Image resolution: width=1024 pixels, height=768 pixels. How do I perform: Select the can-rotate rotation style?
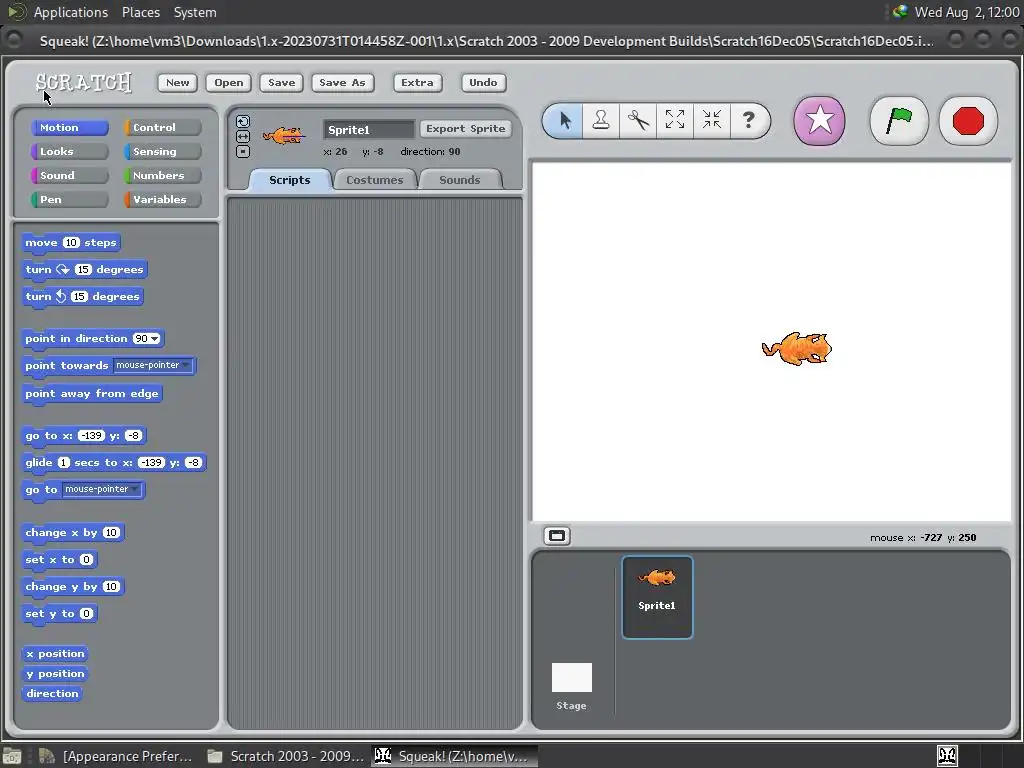pyautogui.click(x=243, y=121)
